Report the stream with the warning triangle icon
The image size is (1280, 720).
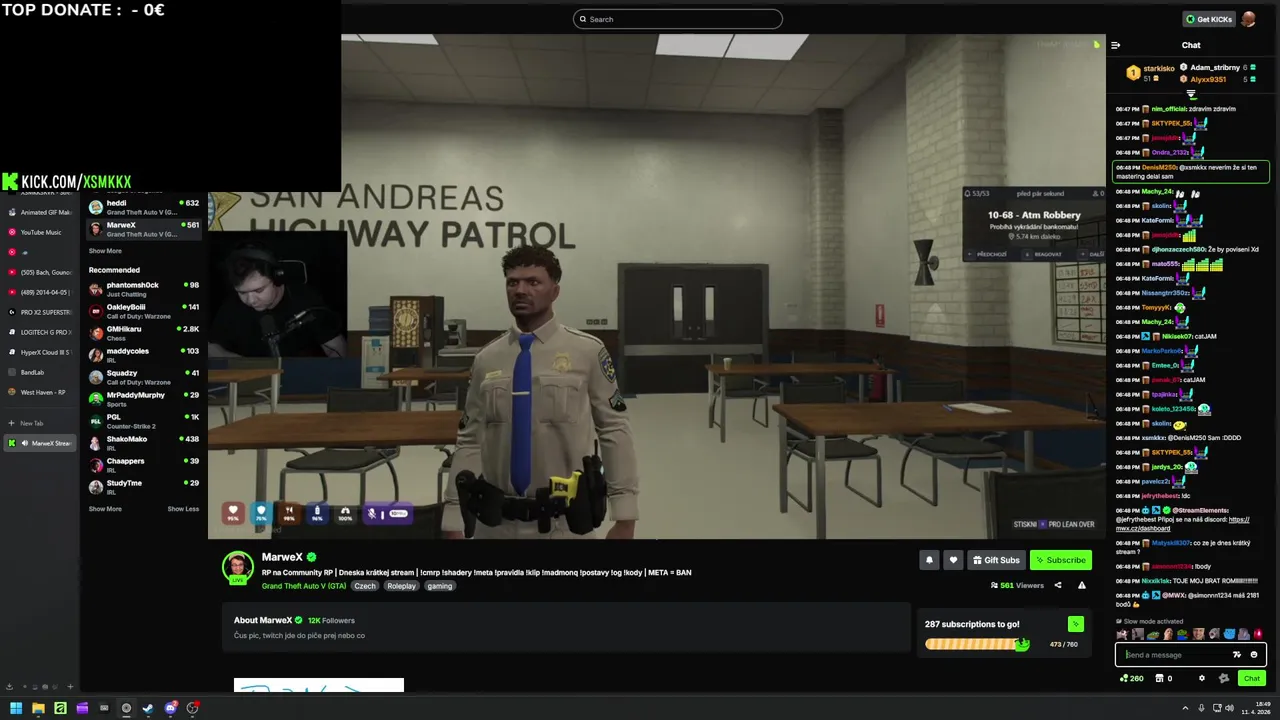pyautogui.click(x=1082, y=585)
